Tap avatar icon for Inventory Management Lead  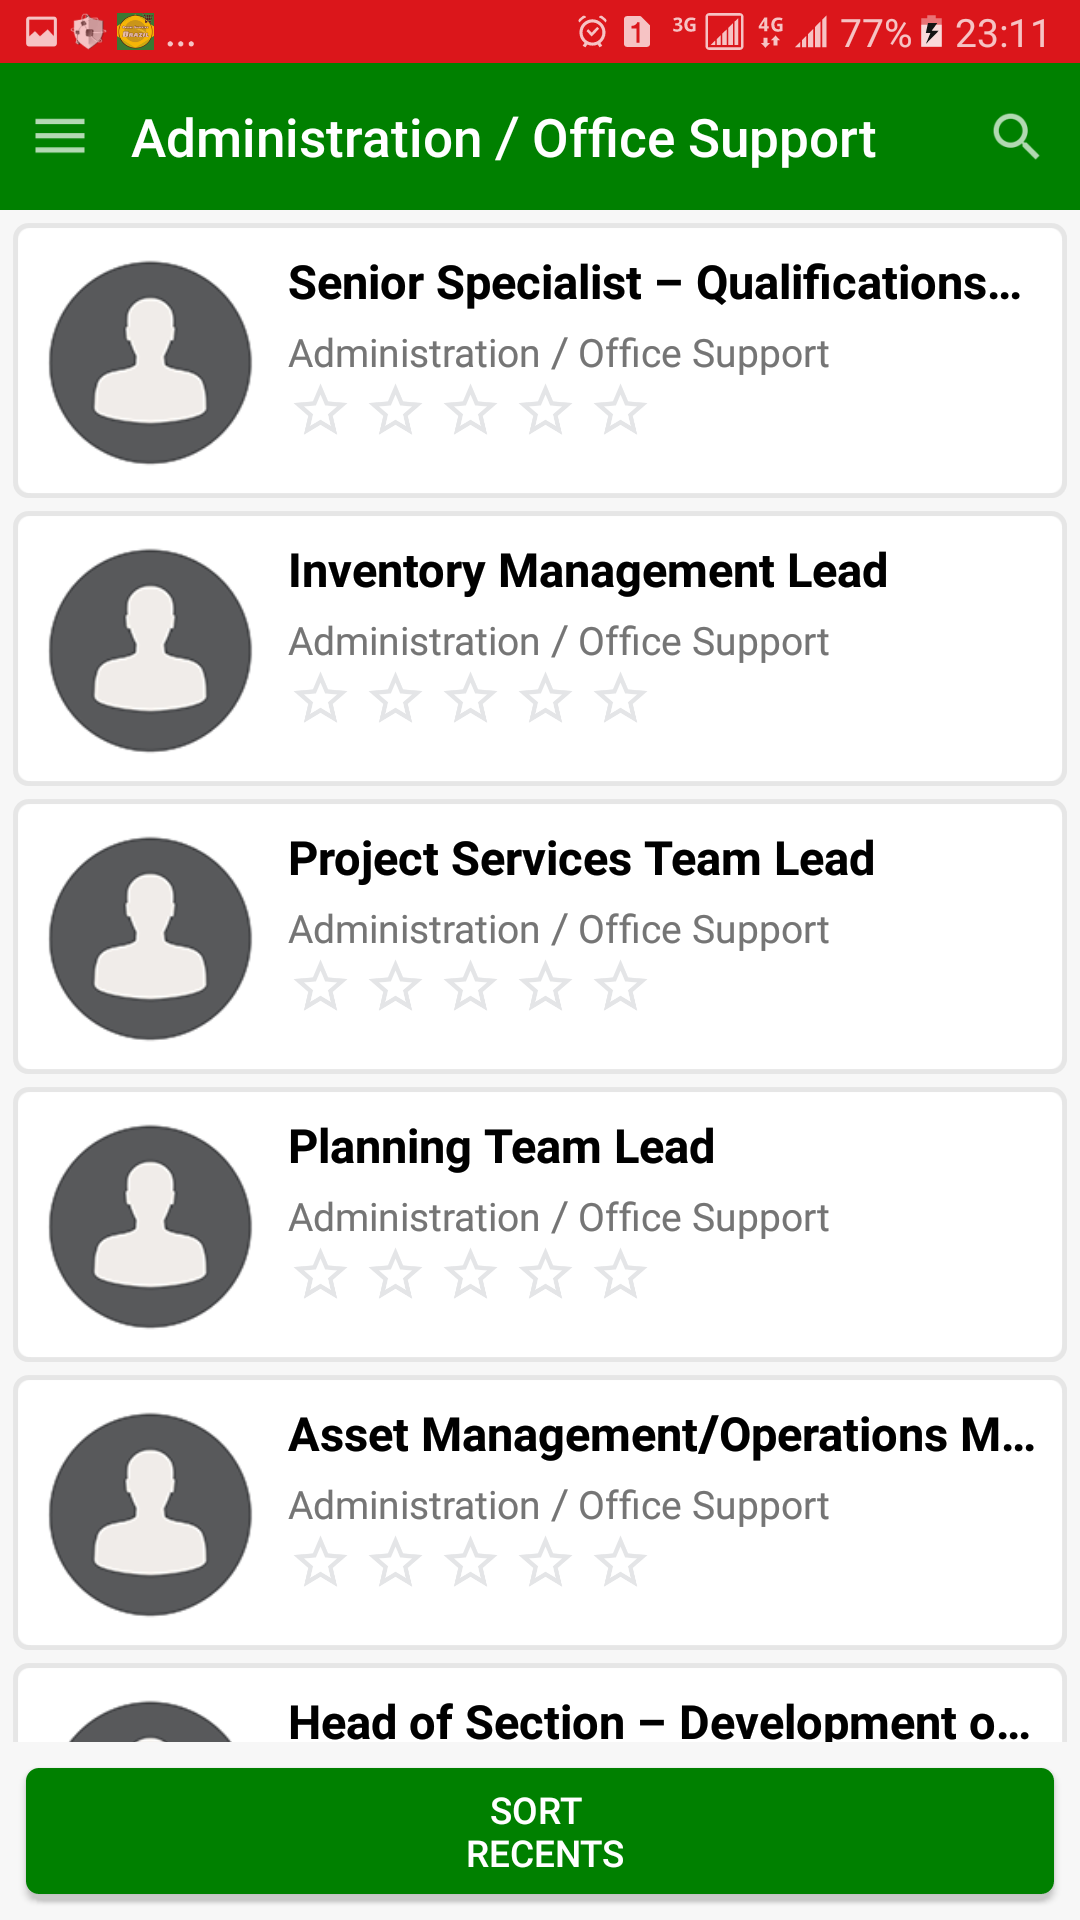pyautogui.click(x=150, y=650)
